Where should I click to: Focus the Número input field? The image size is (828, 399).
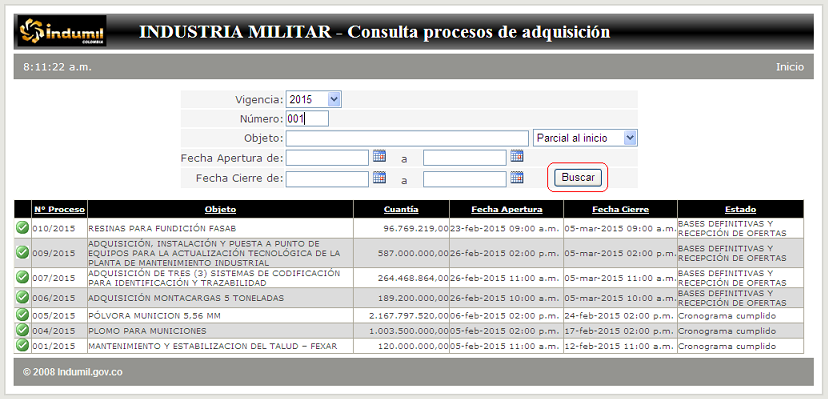[307, 119]
